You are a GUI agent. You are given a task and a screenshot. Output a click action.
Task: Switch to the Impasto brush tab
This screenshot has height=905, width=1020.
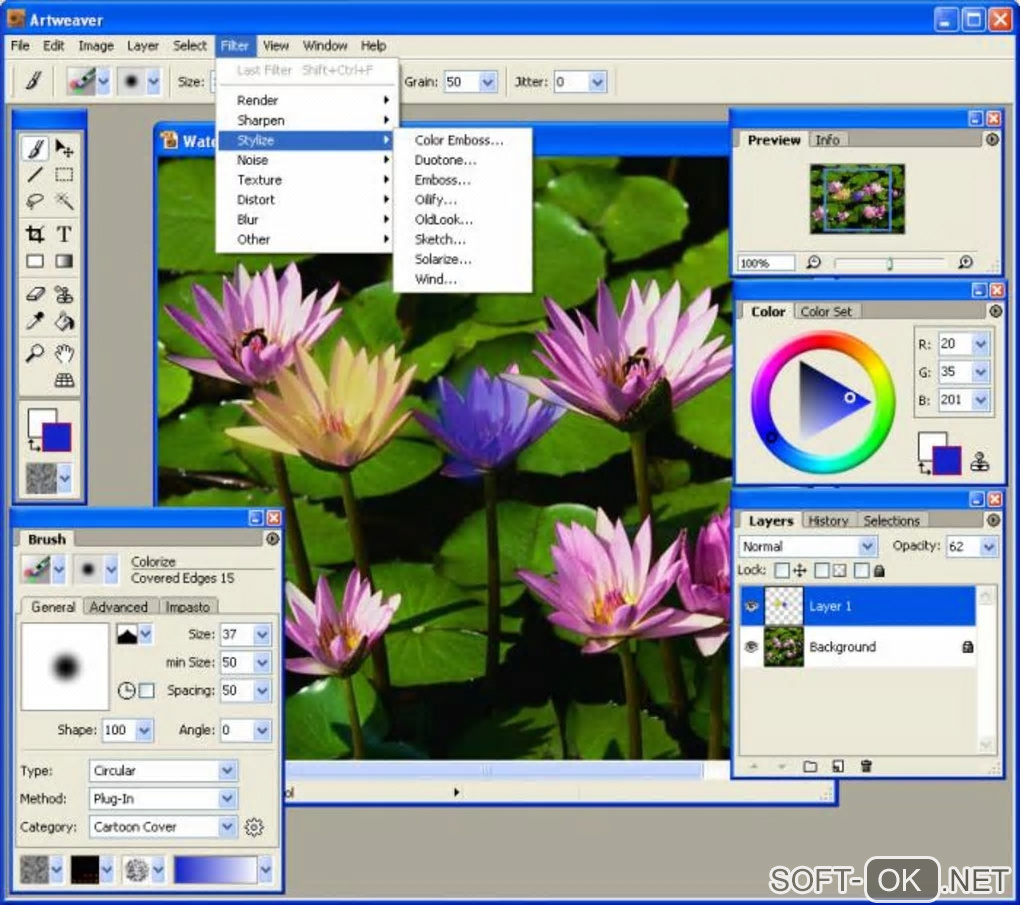point(187,606)
